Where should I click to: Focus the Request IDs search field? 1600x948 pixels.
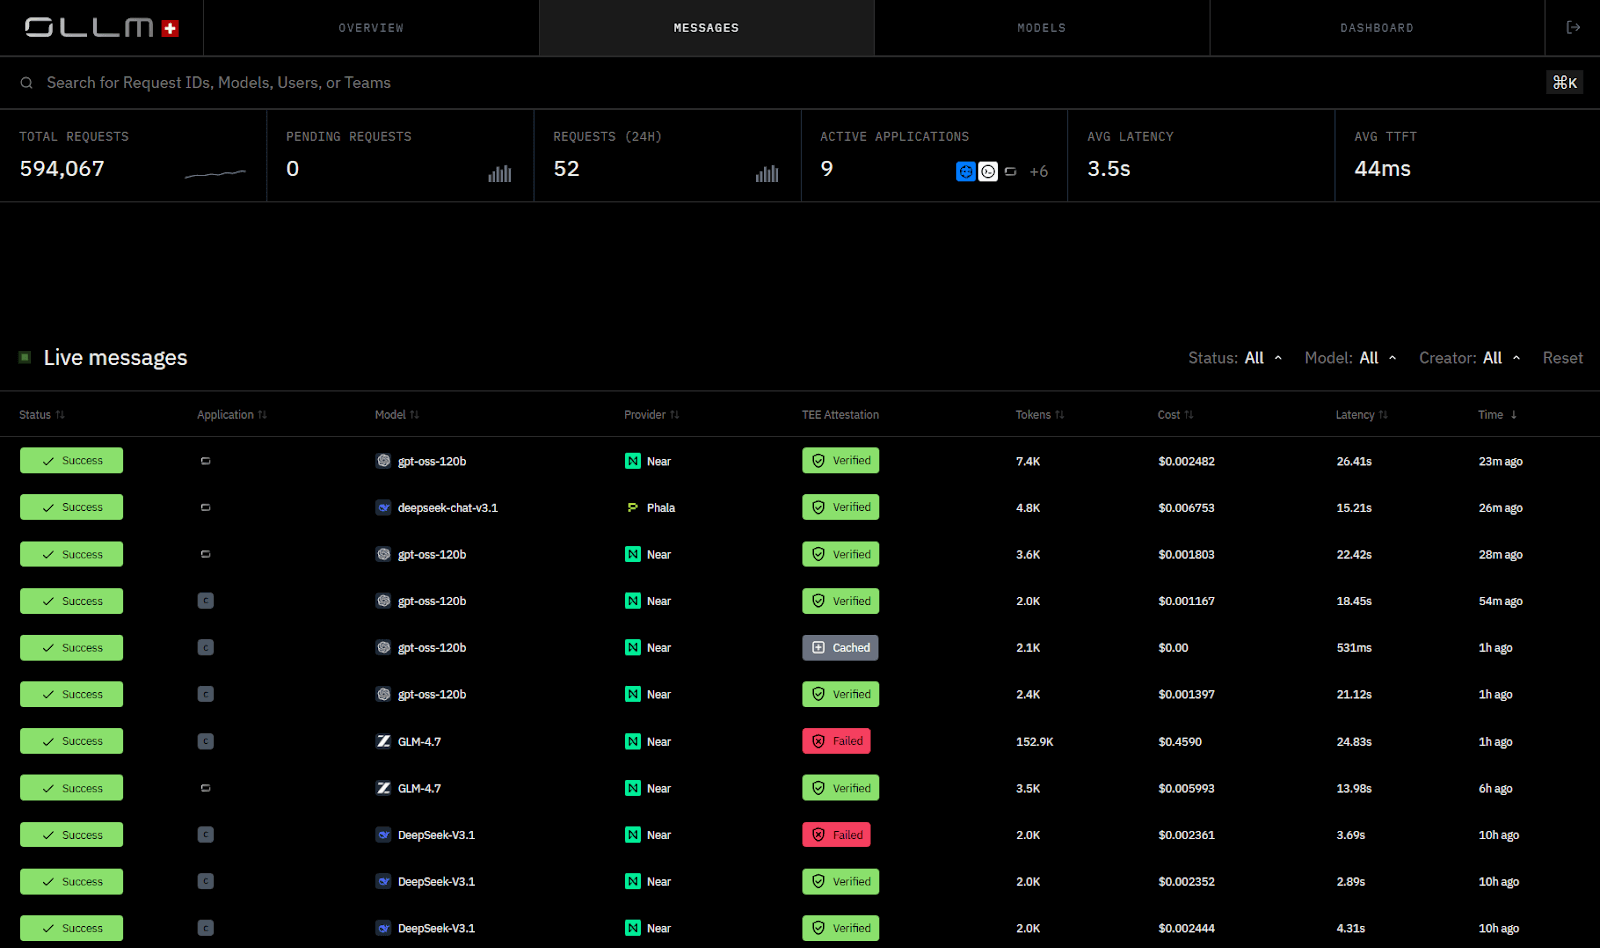click(780, 83)
